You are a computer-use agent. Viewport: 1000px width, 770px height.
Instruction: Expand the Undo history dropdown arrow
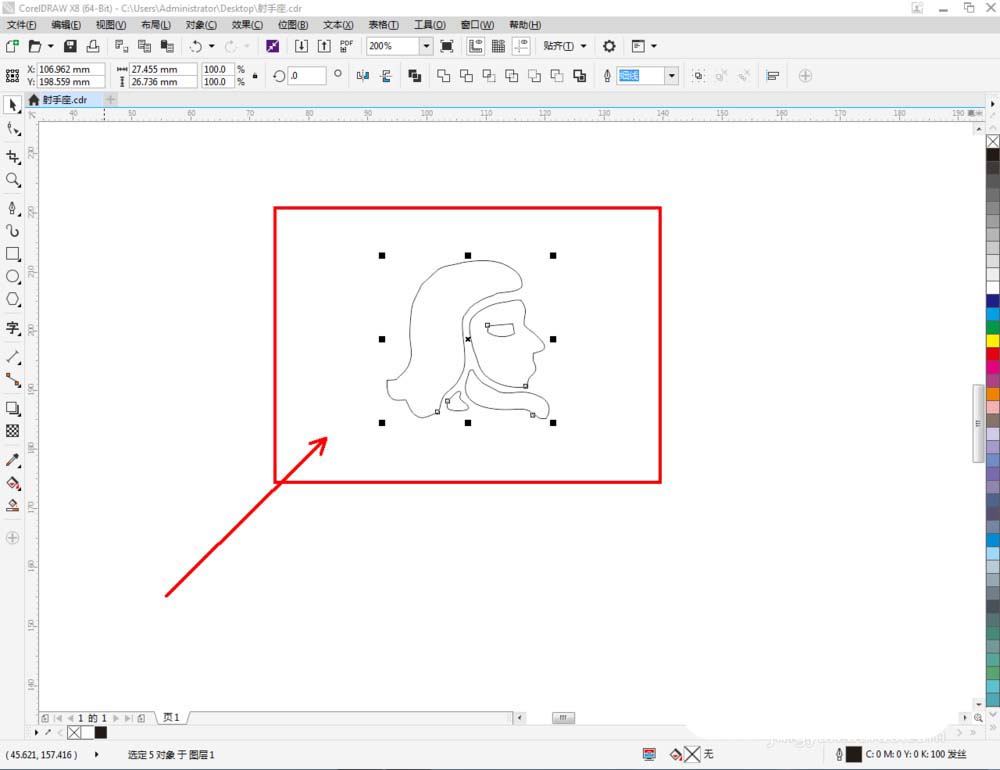tap(212, 46)
